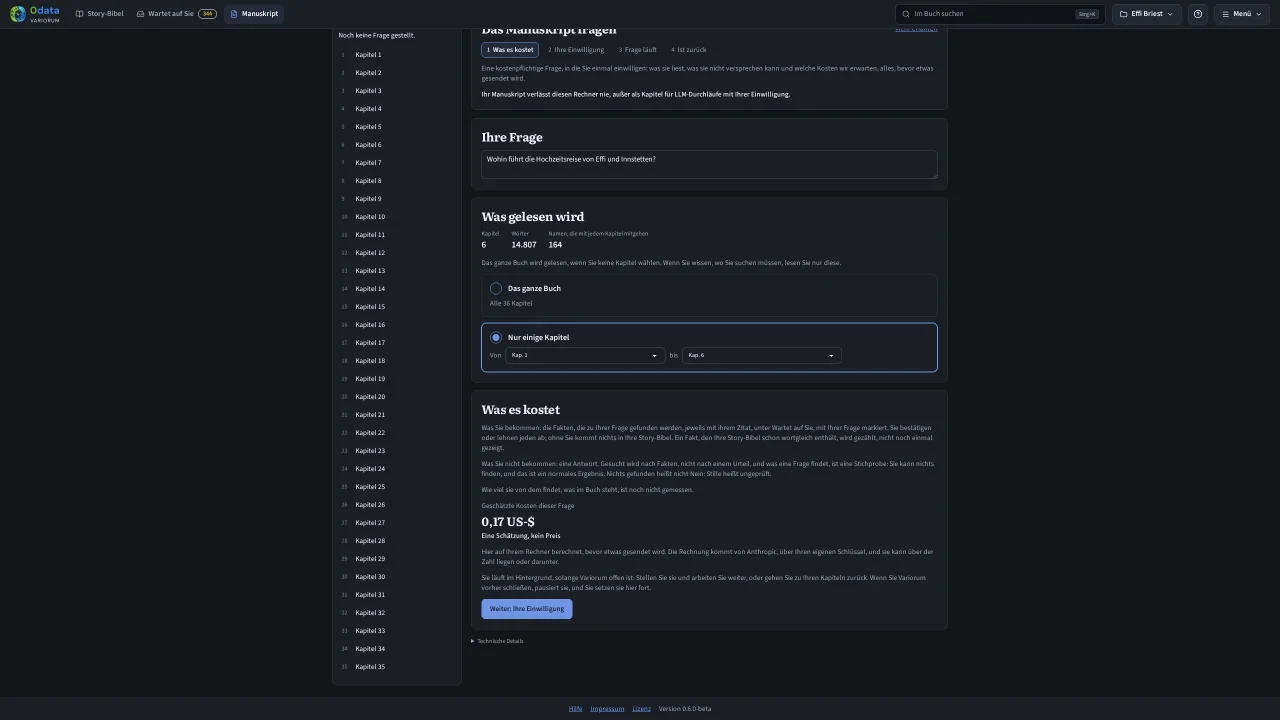Screen dimensions: 1280x720
Task: Expand the Technische Details disclosure
Action: [497, 641]
